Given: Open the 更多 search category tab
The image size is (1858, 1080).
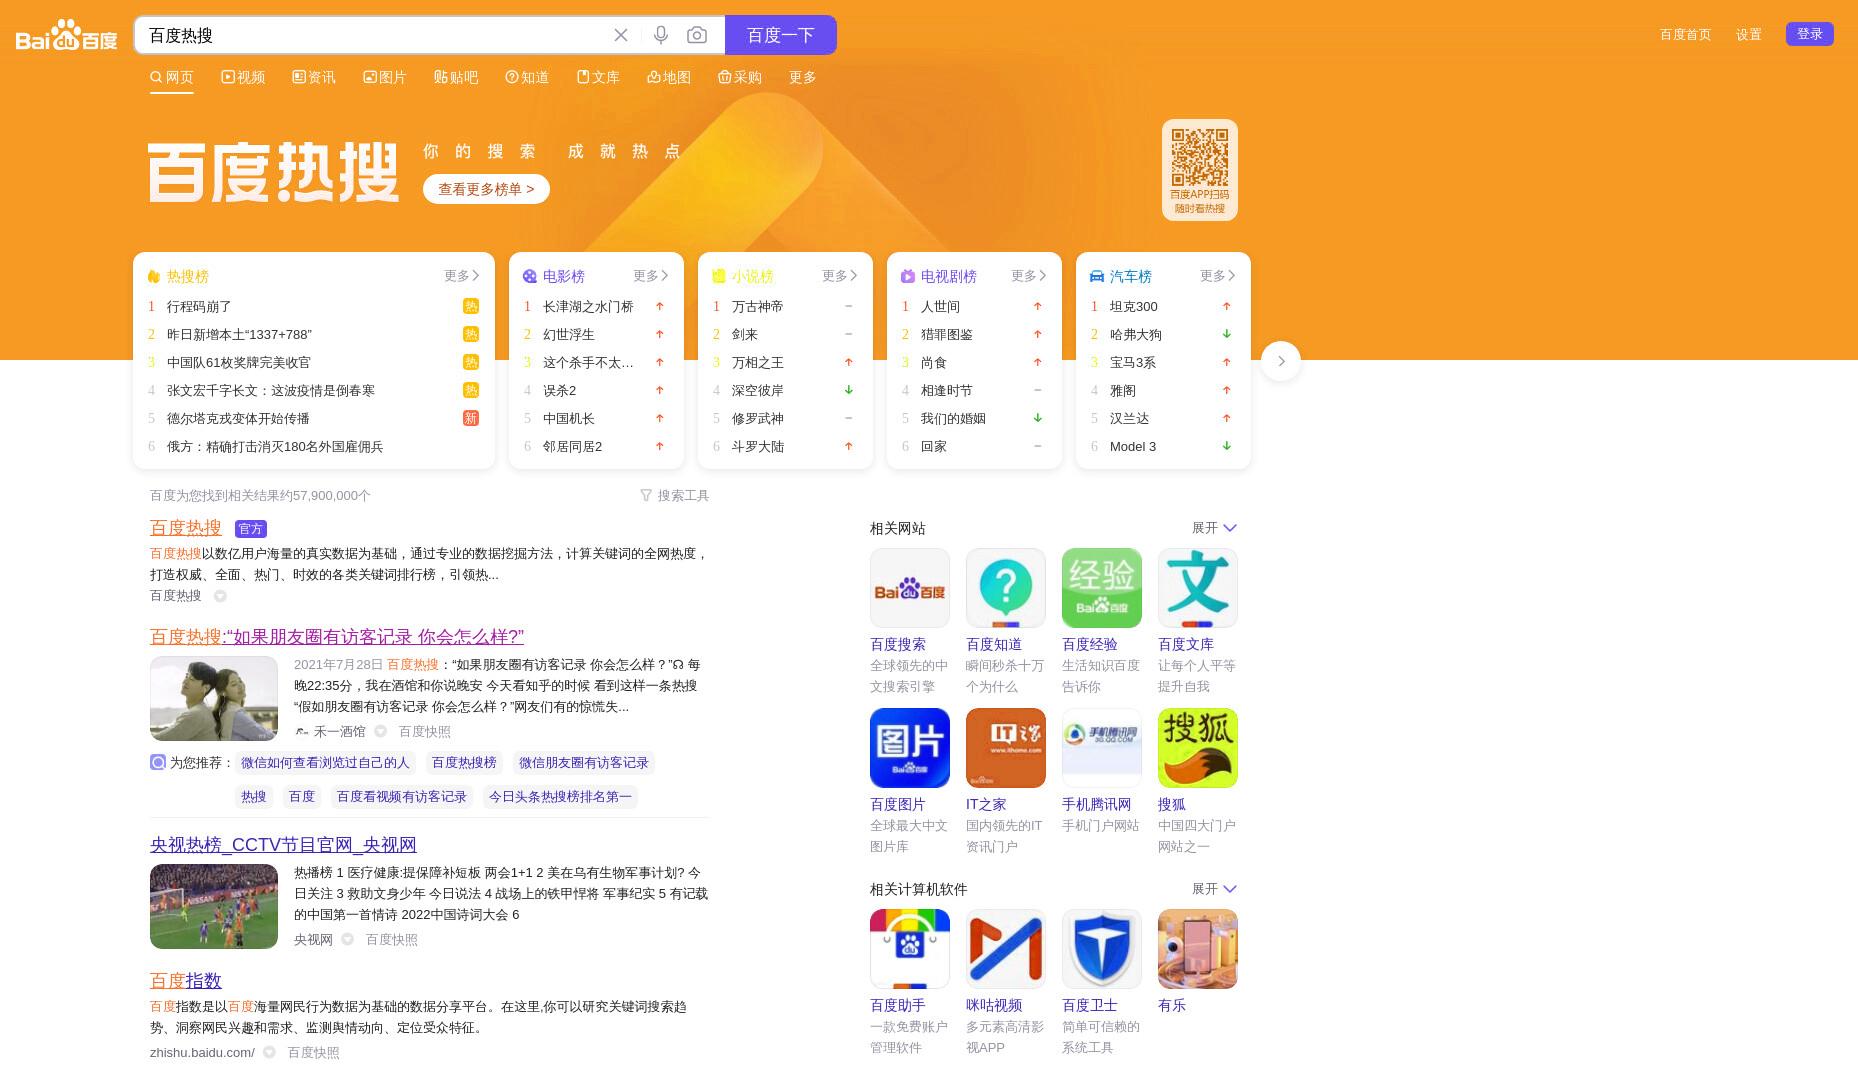Looking at the screenshot, I should [x=803, y=77].
